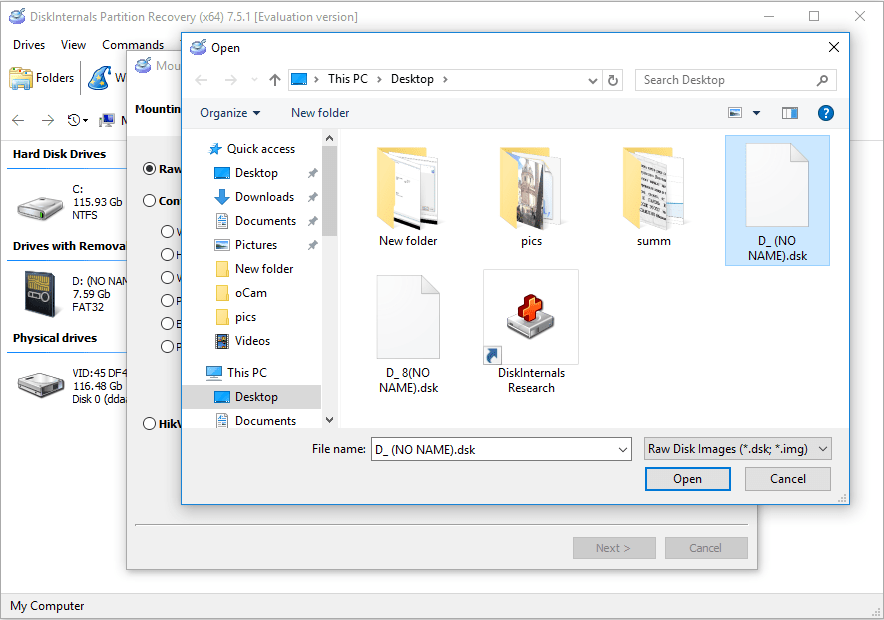Select the Hik radio button option
The image size is (884, 620).
pyautogui.click(x=150, y=424)
